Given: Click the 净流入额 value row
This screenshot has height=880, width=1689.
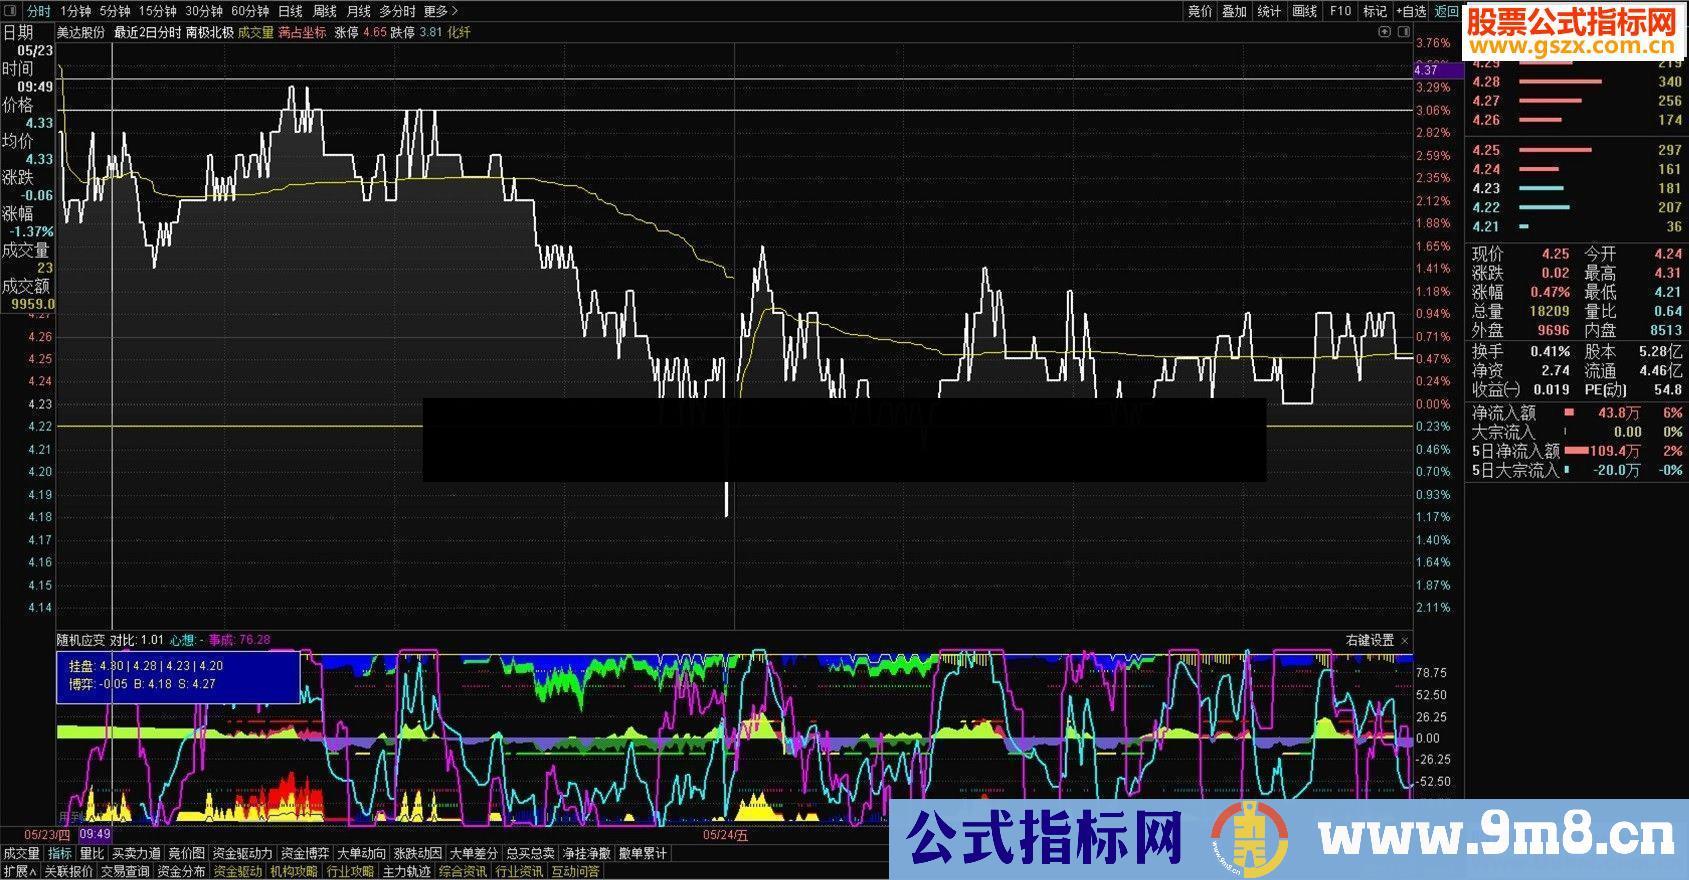Looking at the screenshot, I should (x=1577, y=413).
